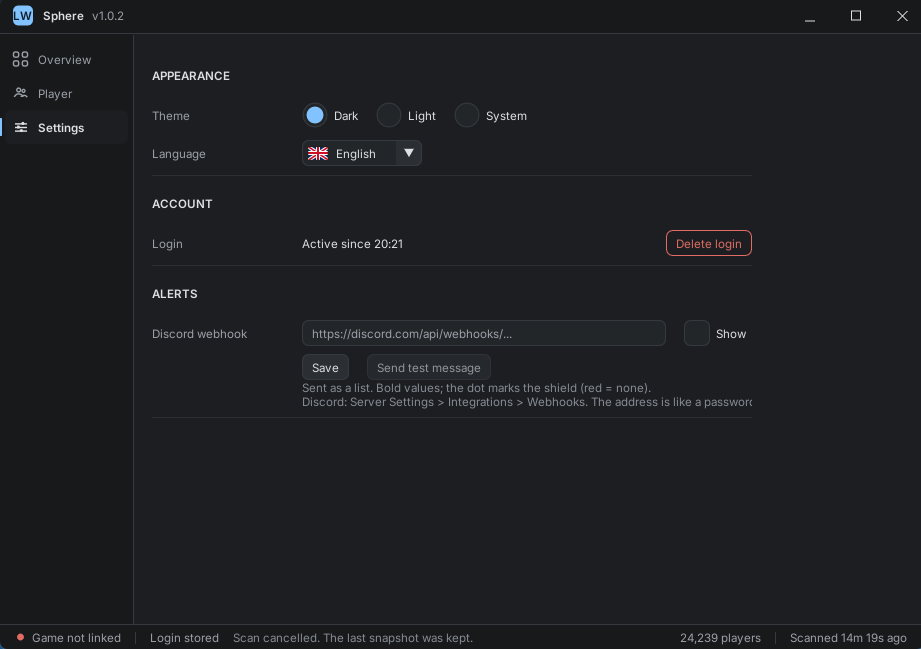Close the Sphere window

pos(902,16)
